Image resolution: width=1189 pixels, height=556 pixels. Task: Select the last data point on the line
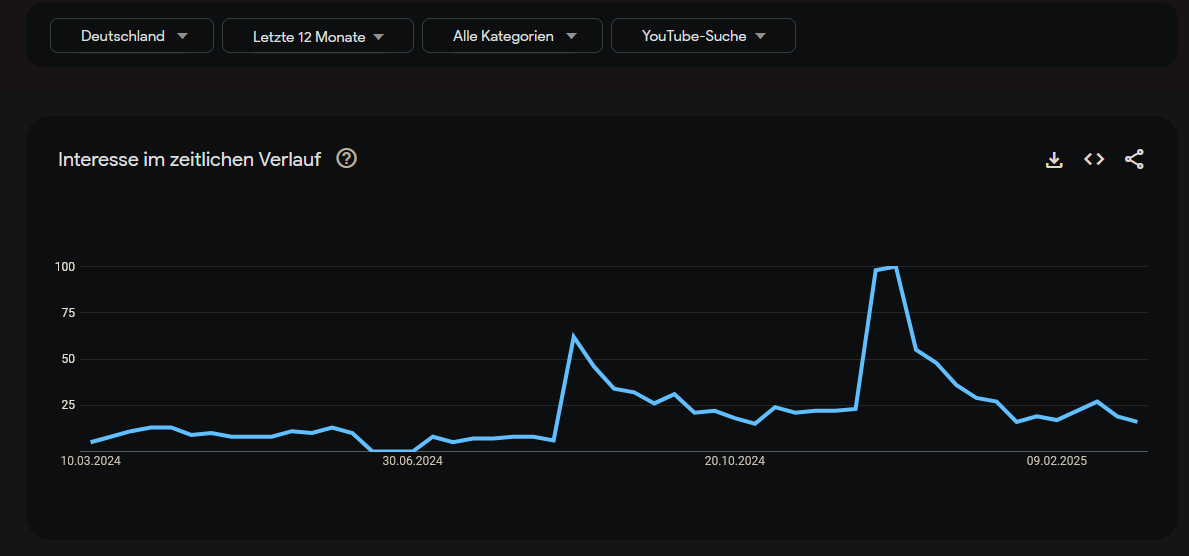(1136, 422)
